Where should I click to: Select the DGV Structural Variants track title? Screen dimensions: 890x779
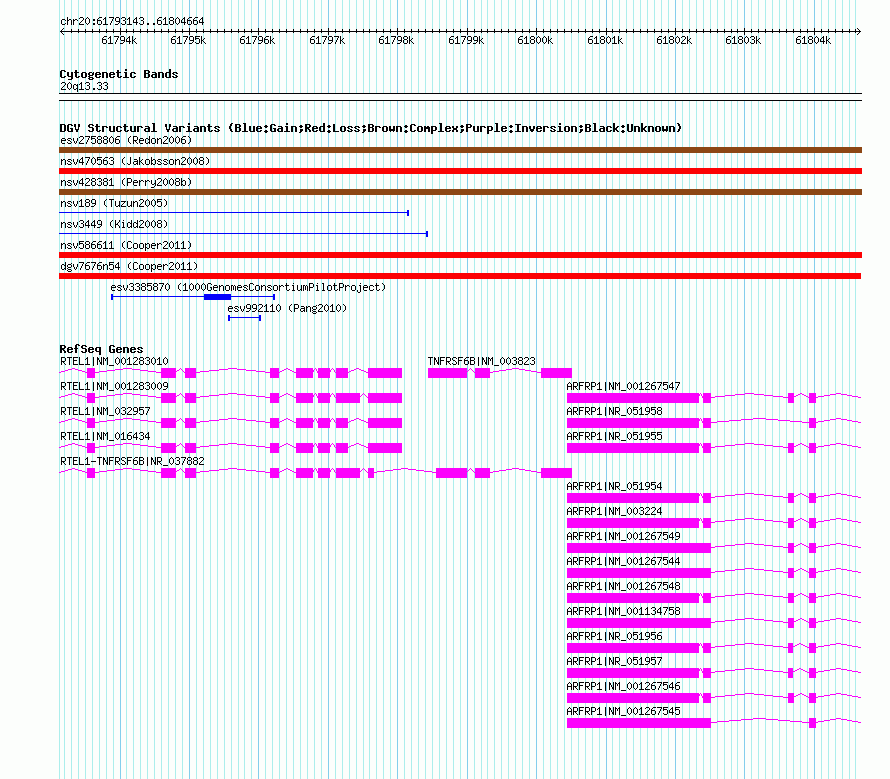[x=370, y=128]
